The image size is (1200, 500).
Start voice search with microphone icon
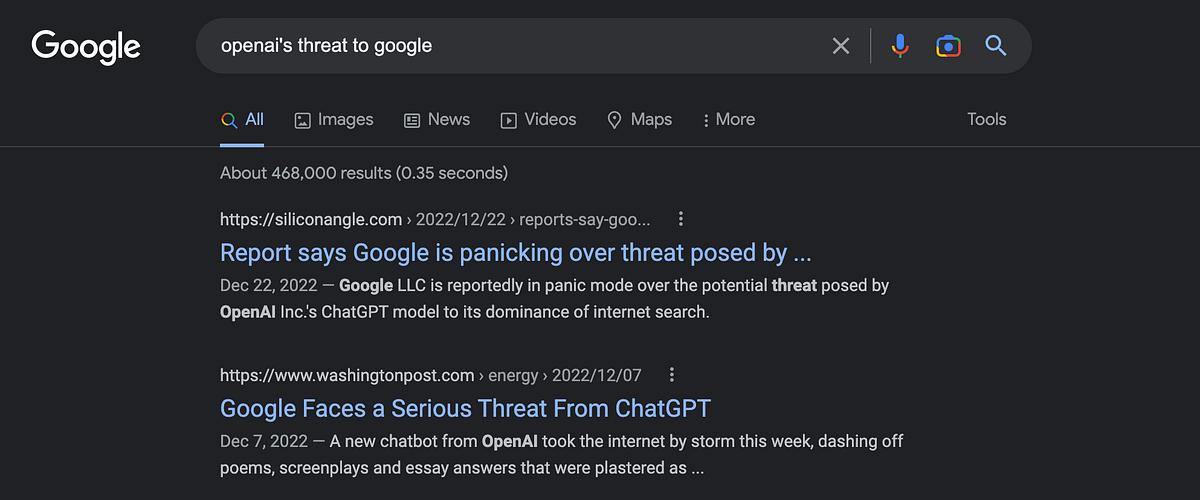900,46
